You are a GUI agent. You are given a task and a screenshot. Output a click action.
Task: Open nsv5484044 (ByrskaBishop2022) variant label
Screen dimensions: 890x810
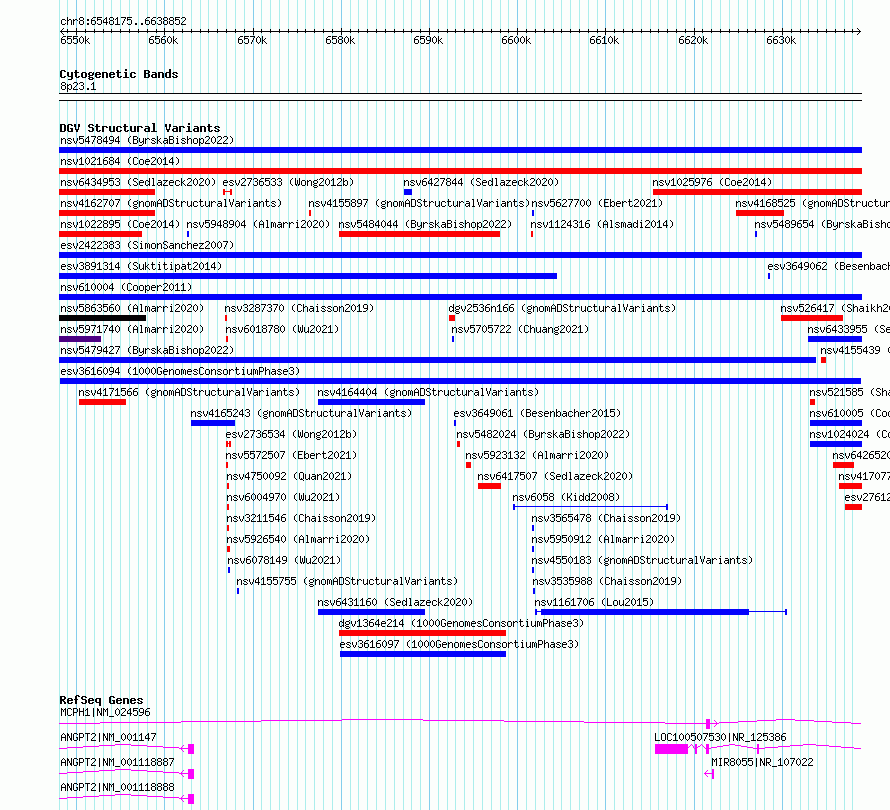pyautogui.click(x=425, y=224)
